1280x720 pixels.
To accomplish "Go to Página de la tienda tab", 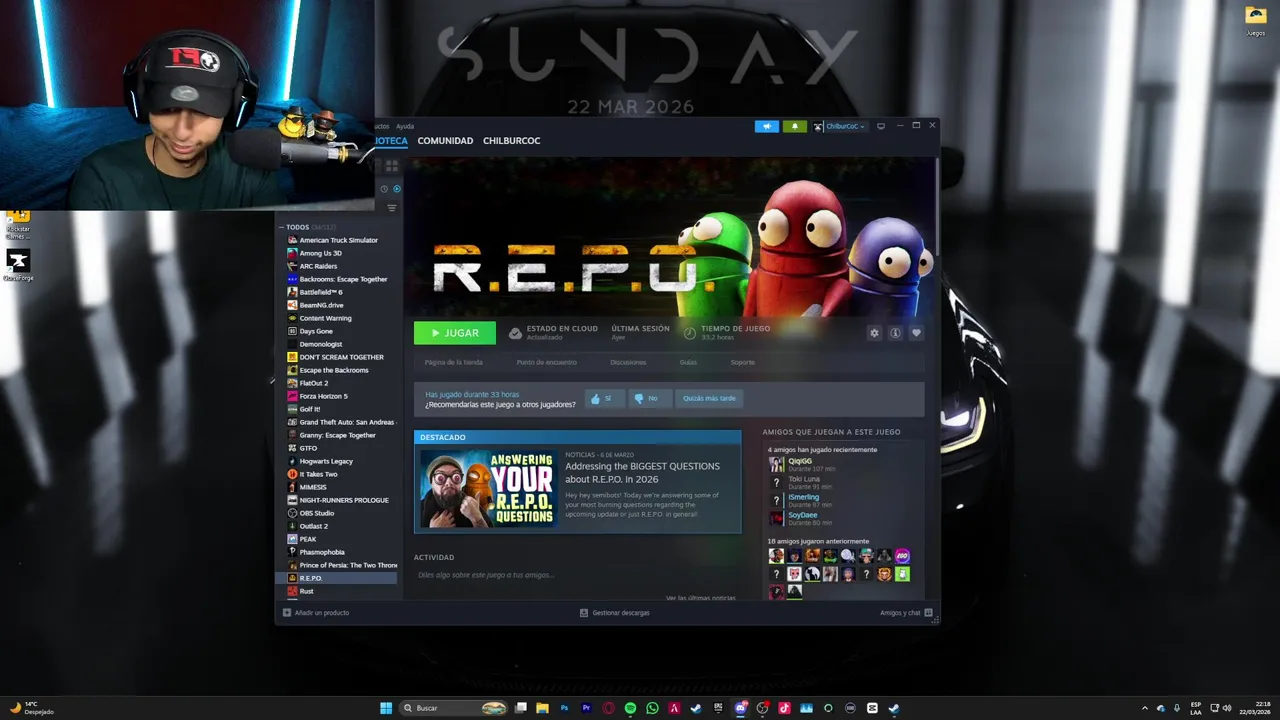I will [x=453, y=362].
